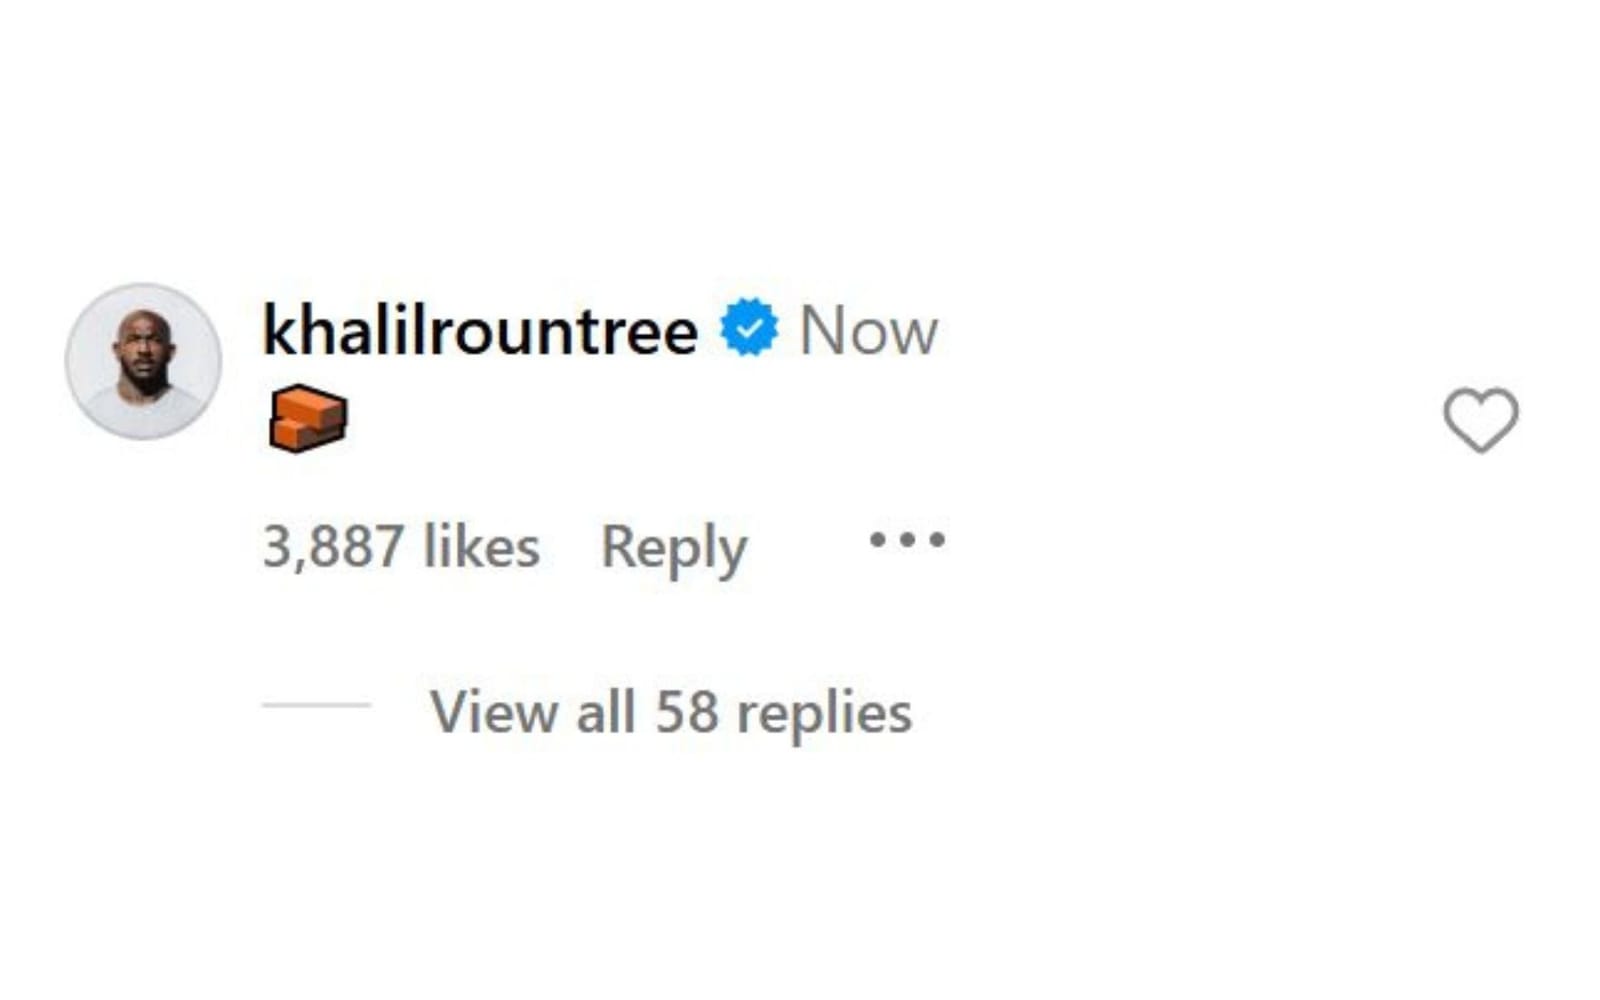Click Reply beside the like count
1600x1000 pixels.
[x=674, y=546]
